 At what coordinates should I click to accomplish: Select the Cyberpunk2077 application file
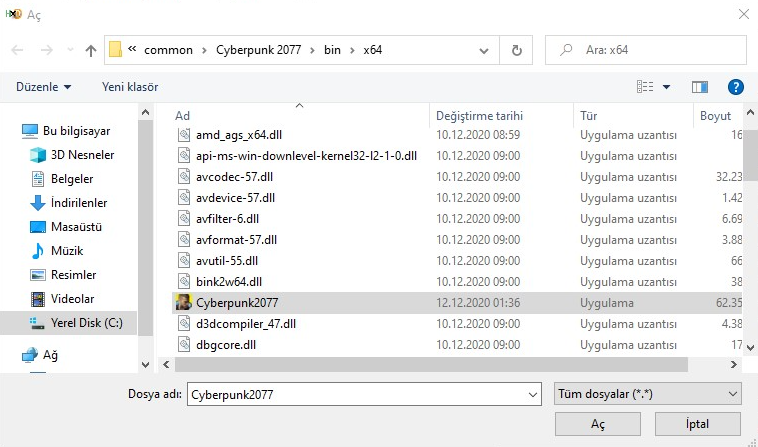pyautogui.click(x=237, y=303)
